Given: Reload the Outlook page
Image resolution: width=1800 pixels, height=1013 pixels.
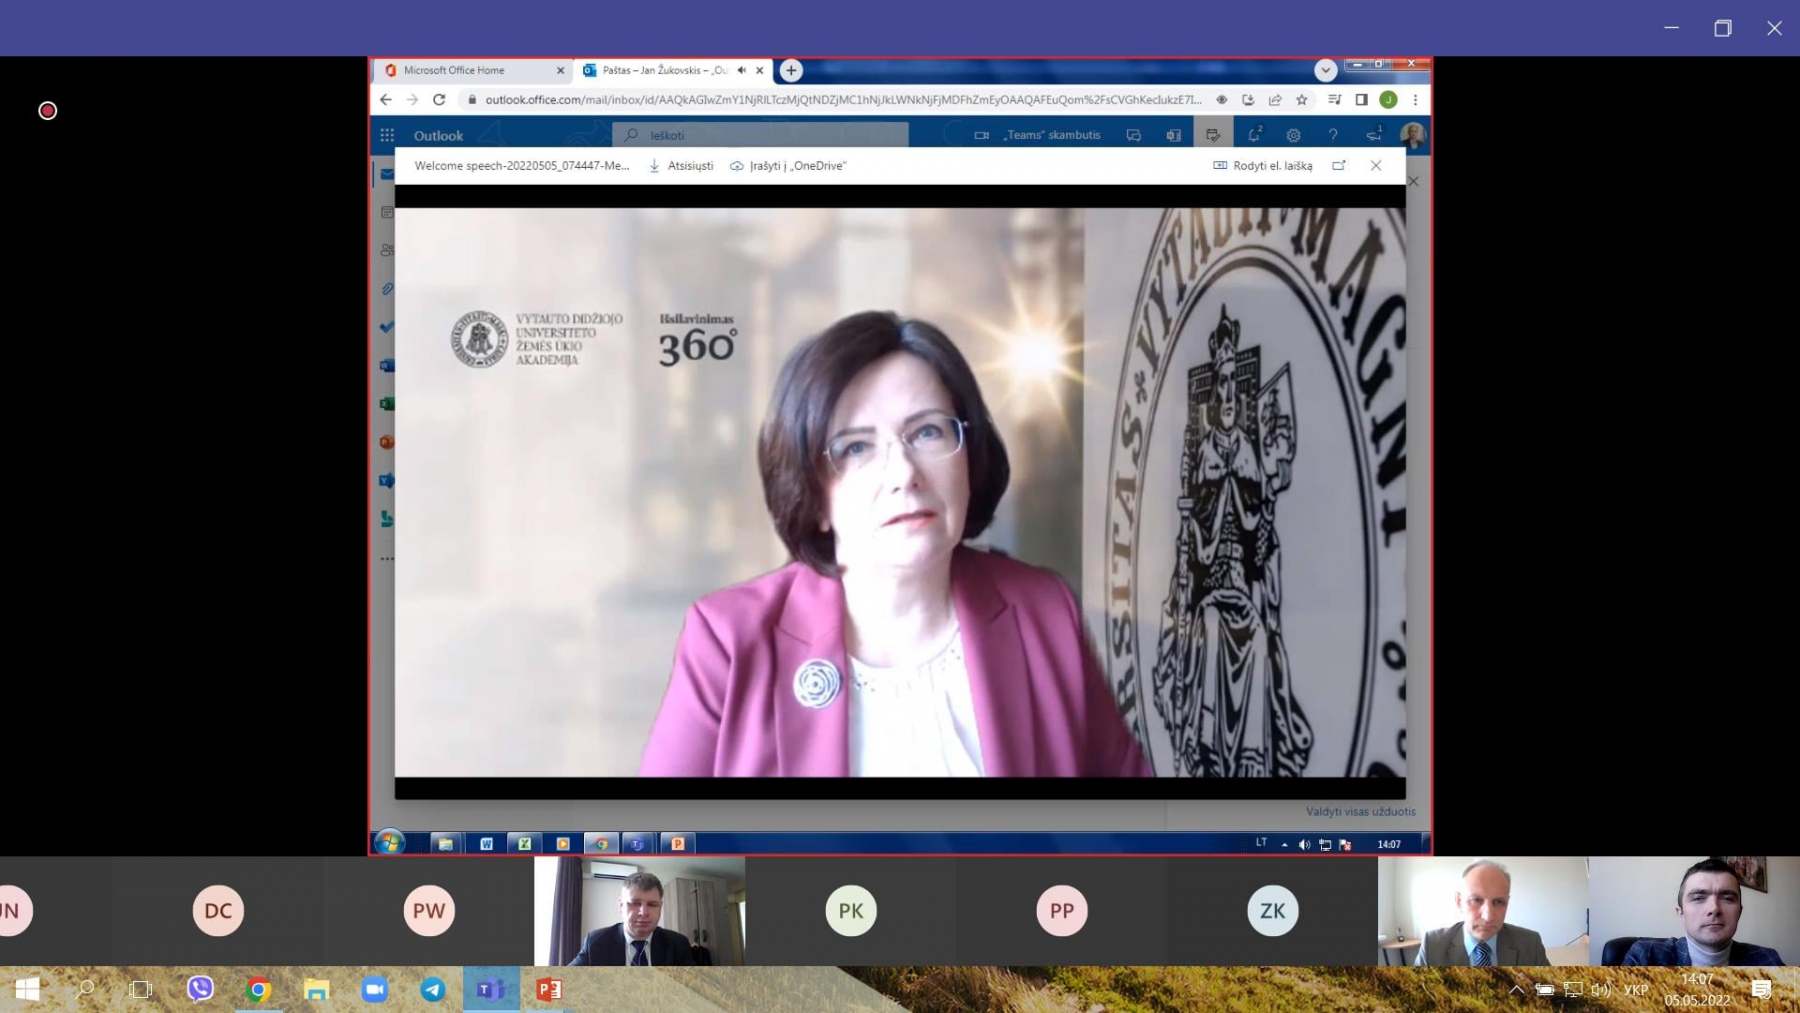Looking at the screenshot, I should click(439, 100).
